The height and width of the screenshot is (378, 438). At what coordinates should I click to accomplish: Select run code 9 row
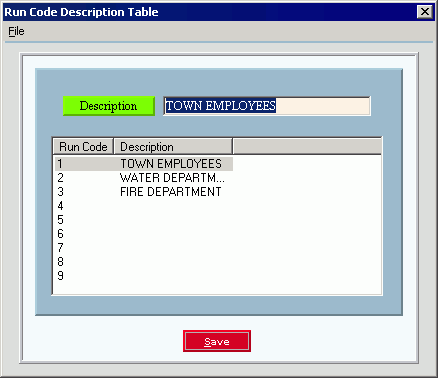tap(144, 276)
